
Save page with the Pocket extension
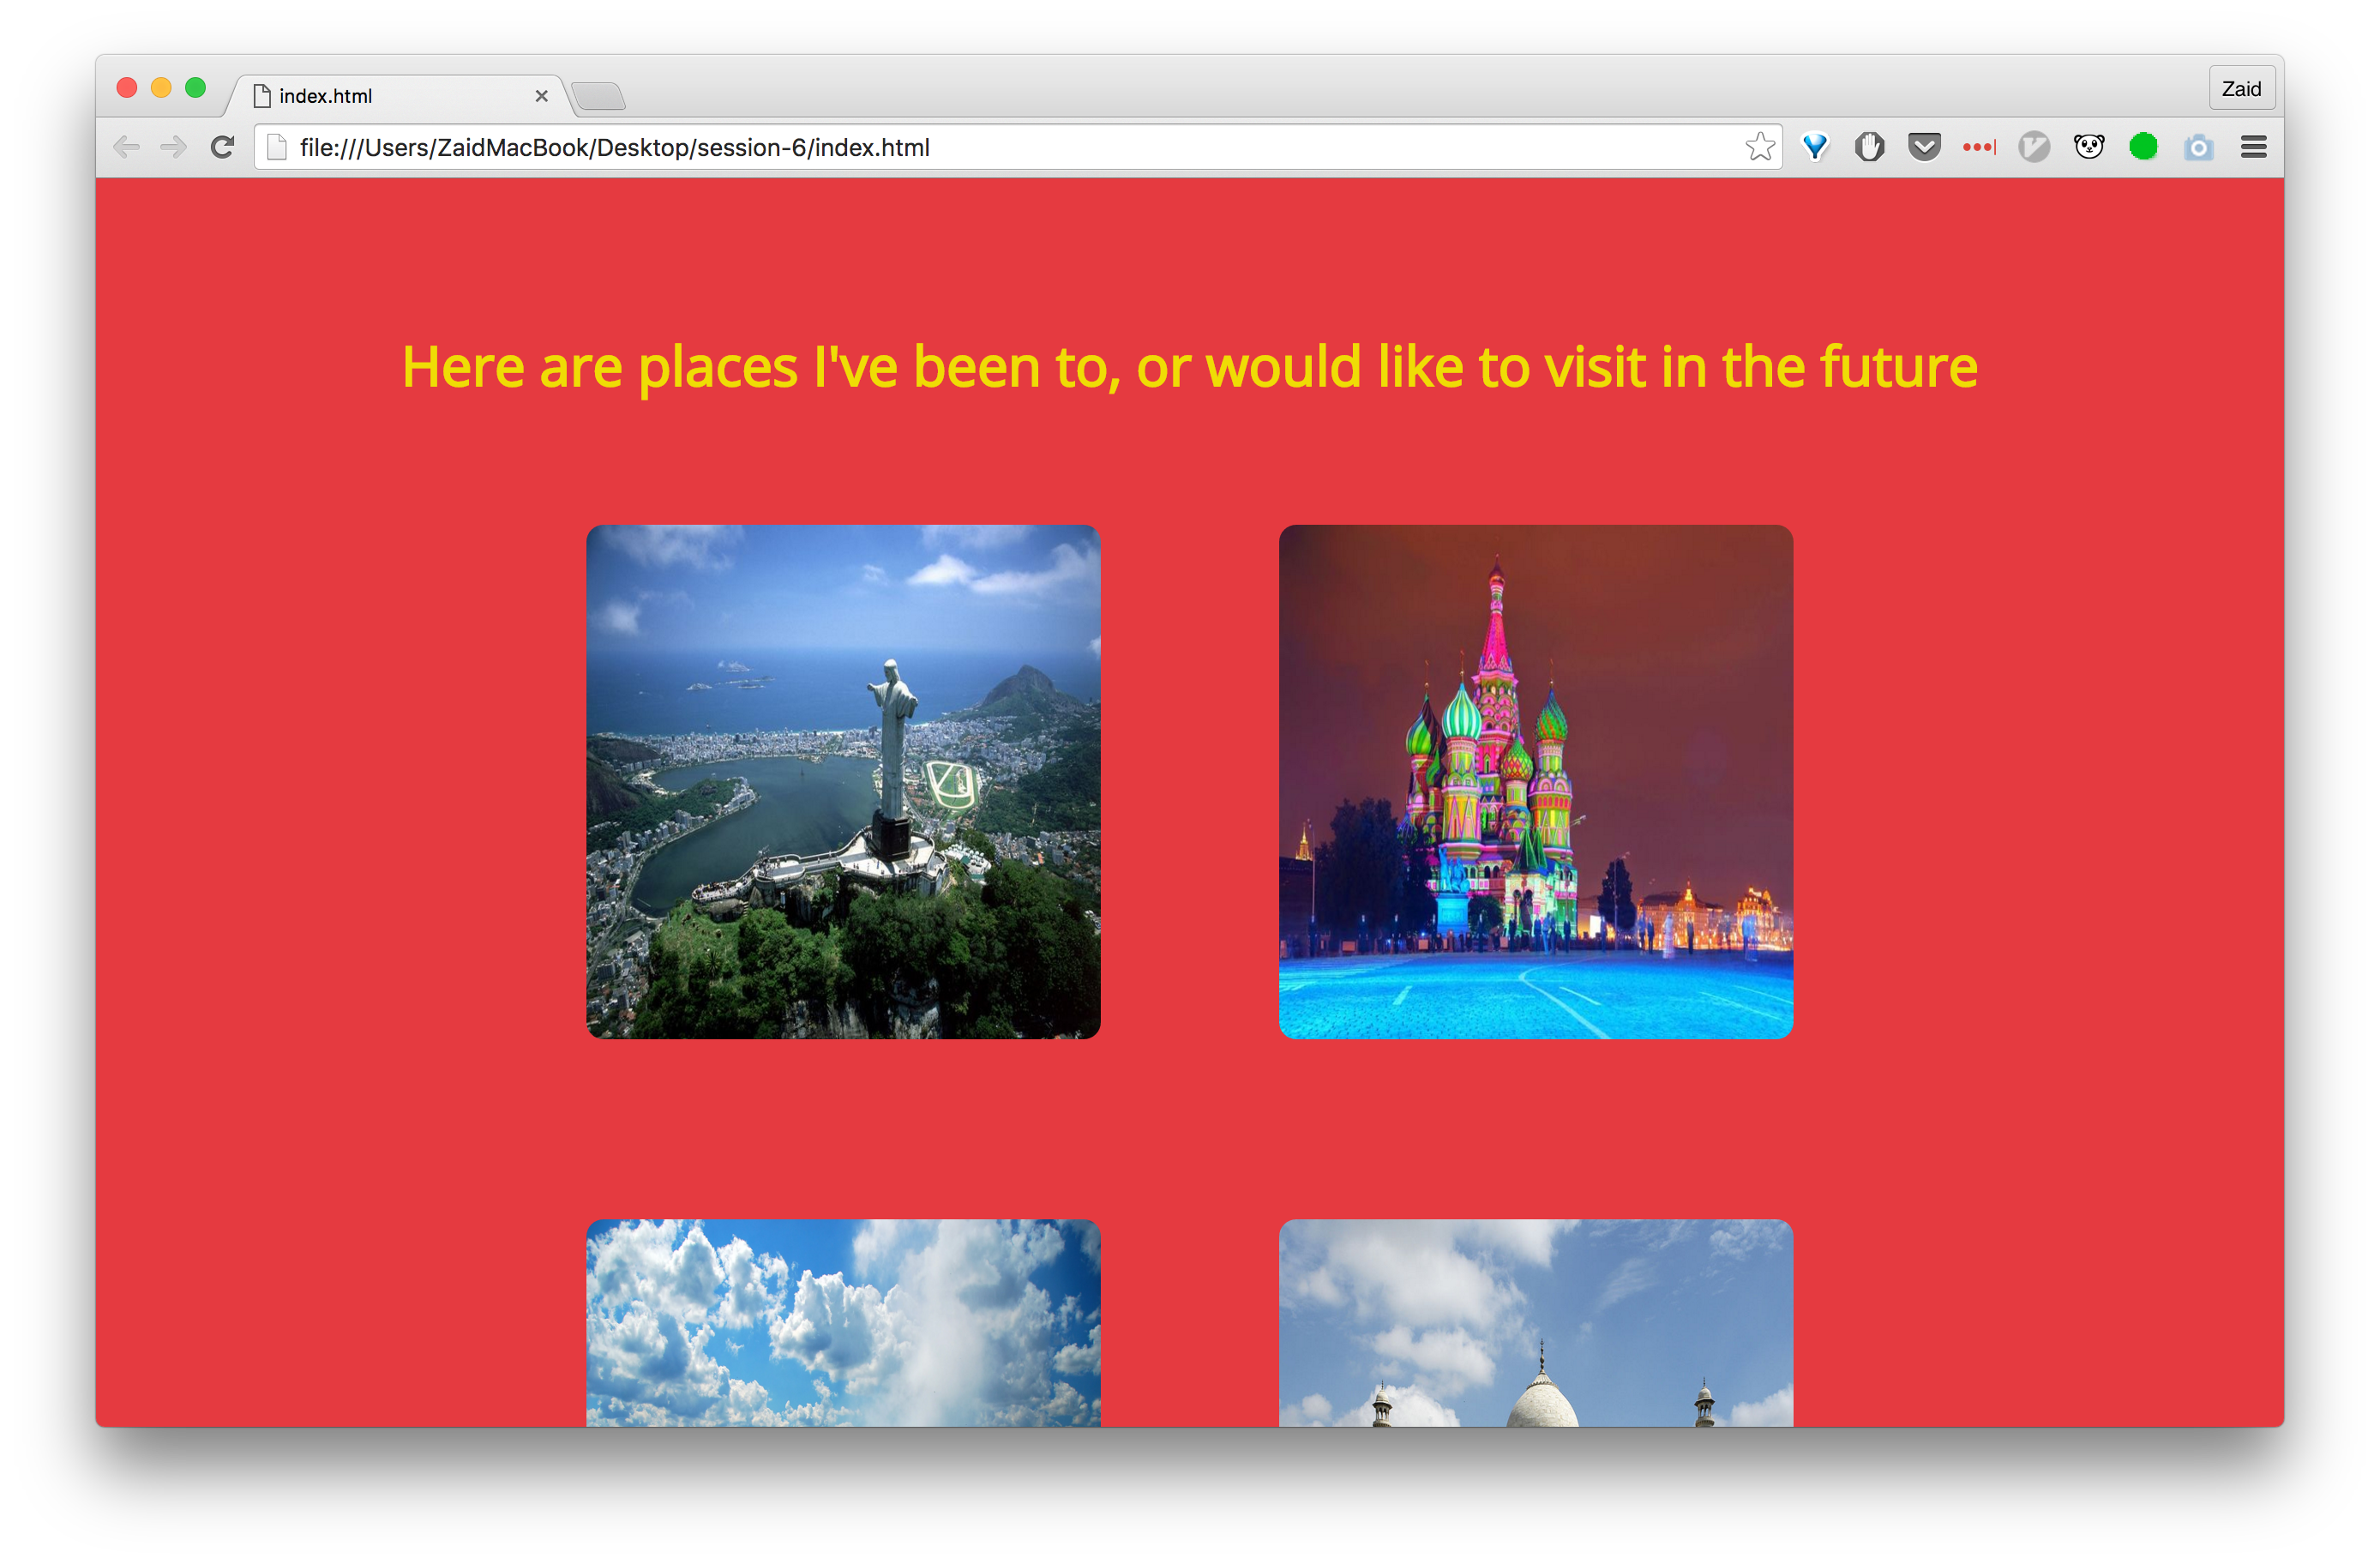[1924, 147]
